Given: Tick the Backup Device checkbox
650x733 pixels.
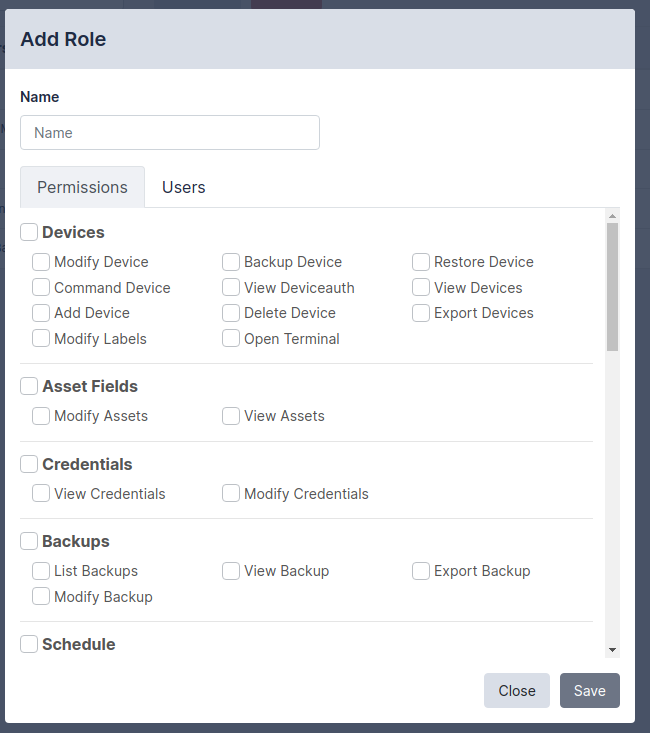Looking at the screenshot, I should pos(231,262).
